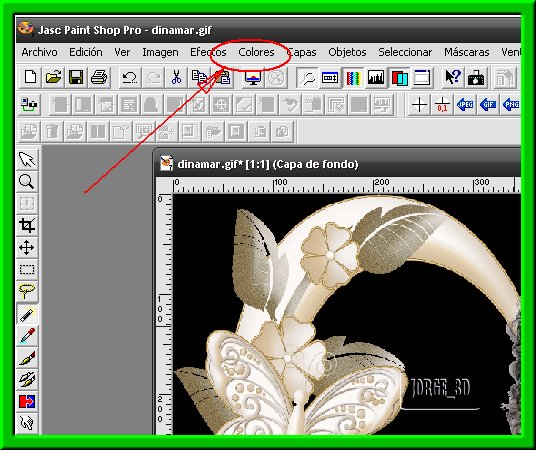Viewport: 536px width, 450px height.
Task: Open a file with the folder icon
Action: coord(53,77)
